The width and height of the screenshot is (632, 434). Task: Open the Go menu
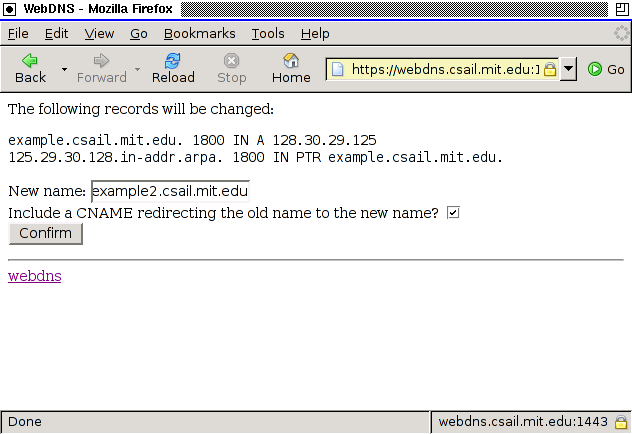[x=139, y=33]
